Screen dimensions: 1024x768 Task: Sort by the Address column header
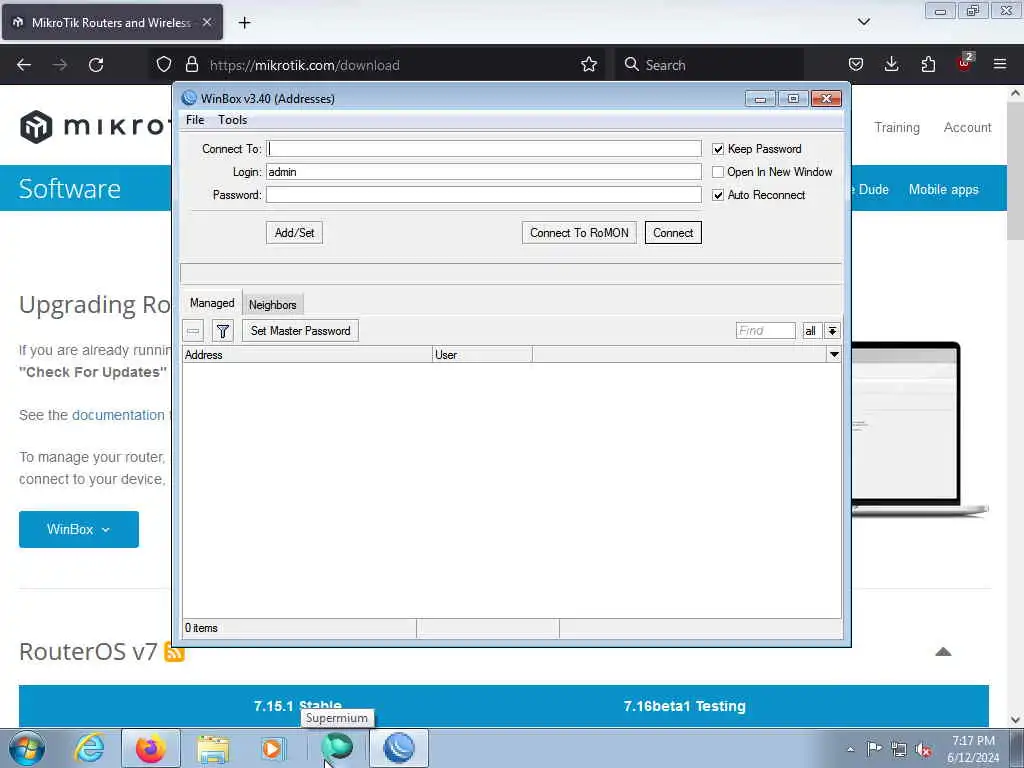(x=307, y=355)
